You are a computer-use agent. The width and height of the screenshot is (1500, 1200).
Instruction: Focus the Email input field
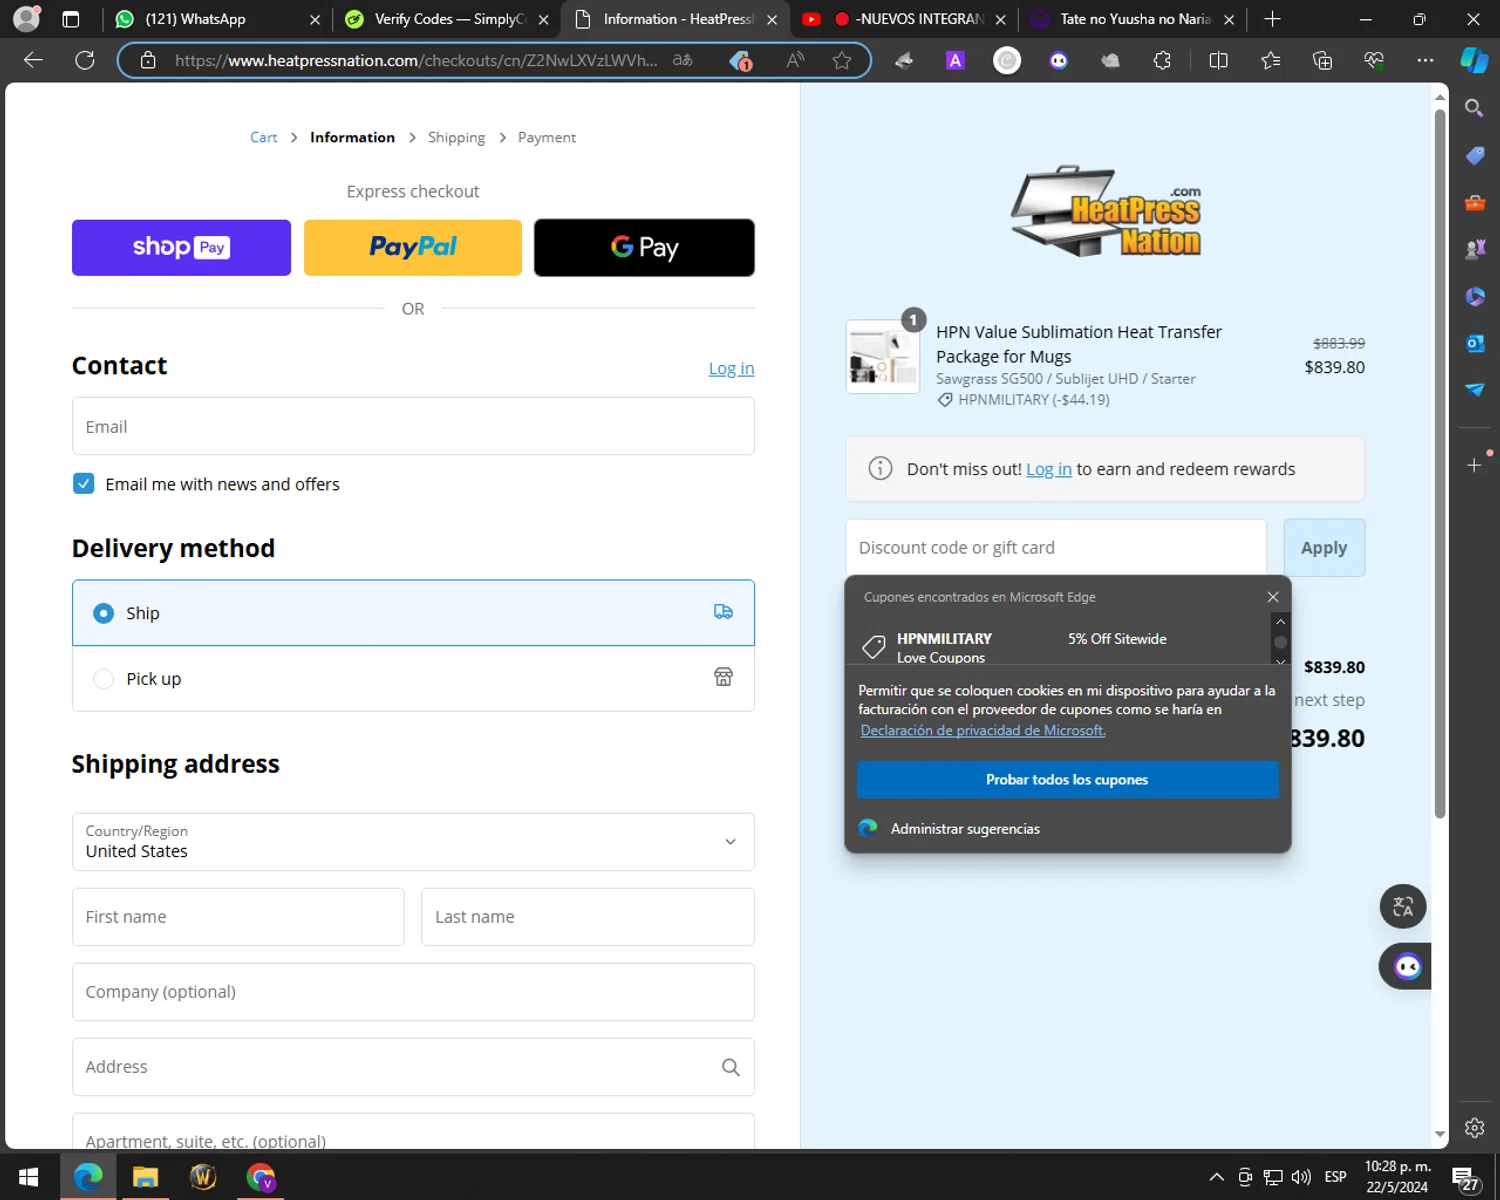(413, 426)
